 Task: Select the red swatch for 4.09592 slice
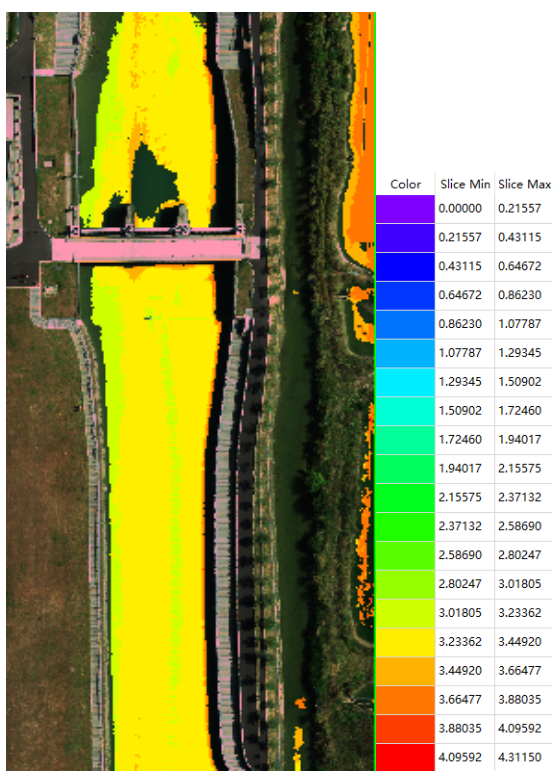tap(405, 757)
